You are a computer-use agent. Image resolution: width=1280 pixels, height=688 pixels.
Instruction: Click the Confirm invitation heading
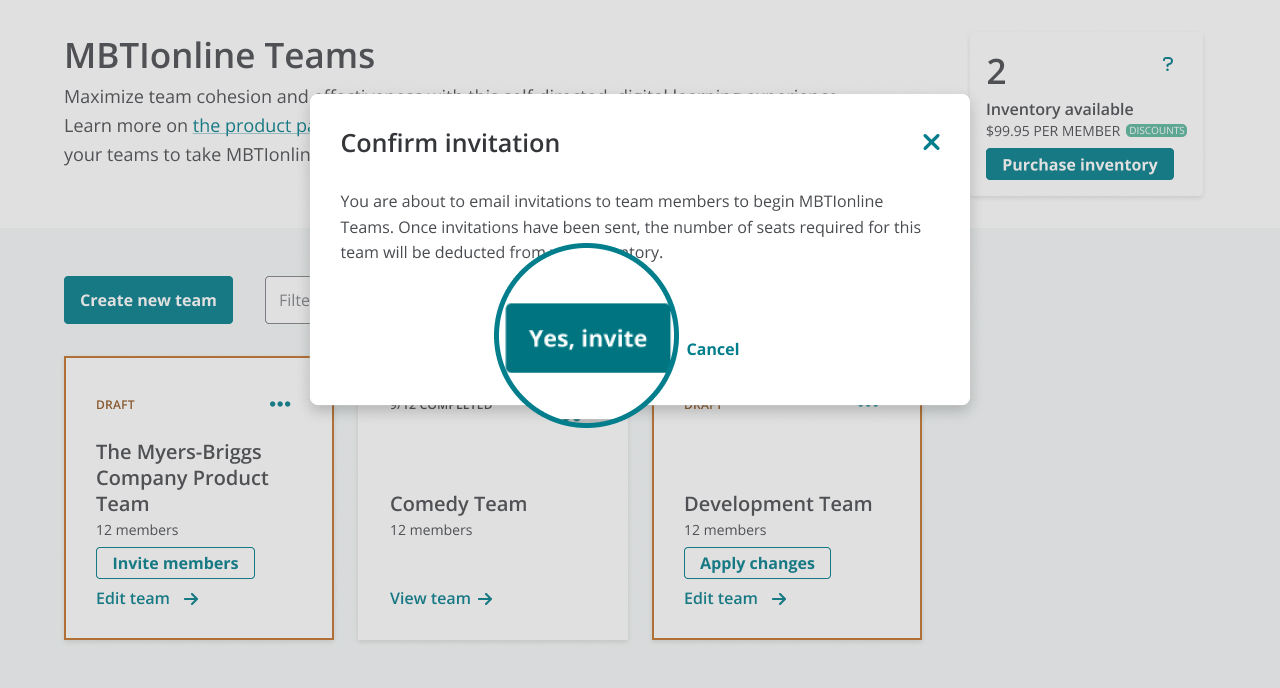[450, 143]
